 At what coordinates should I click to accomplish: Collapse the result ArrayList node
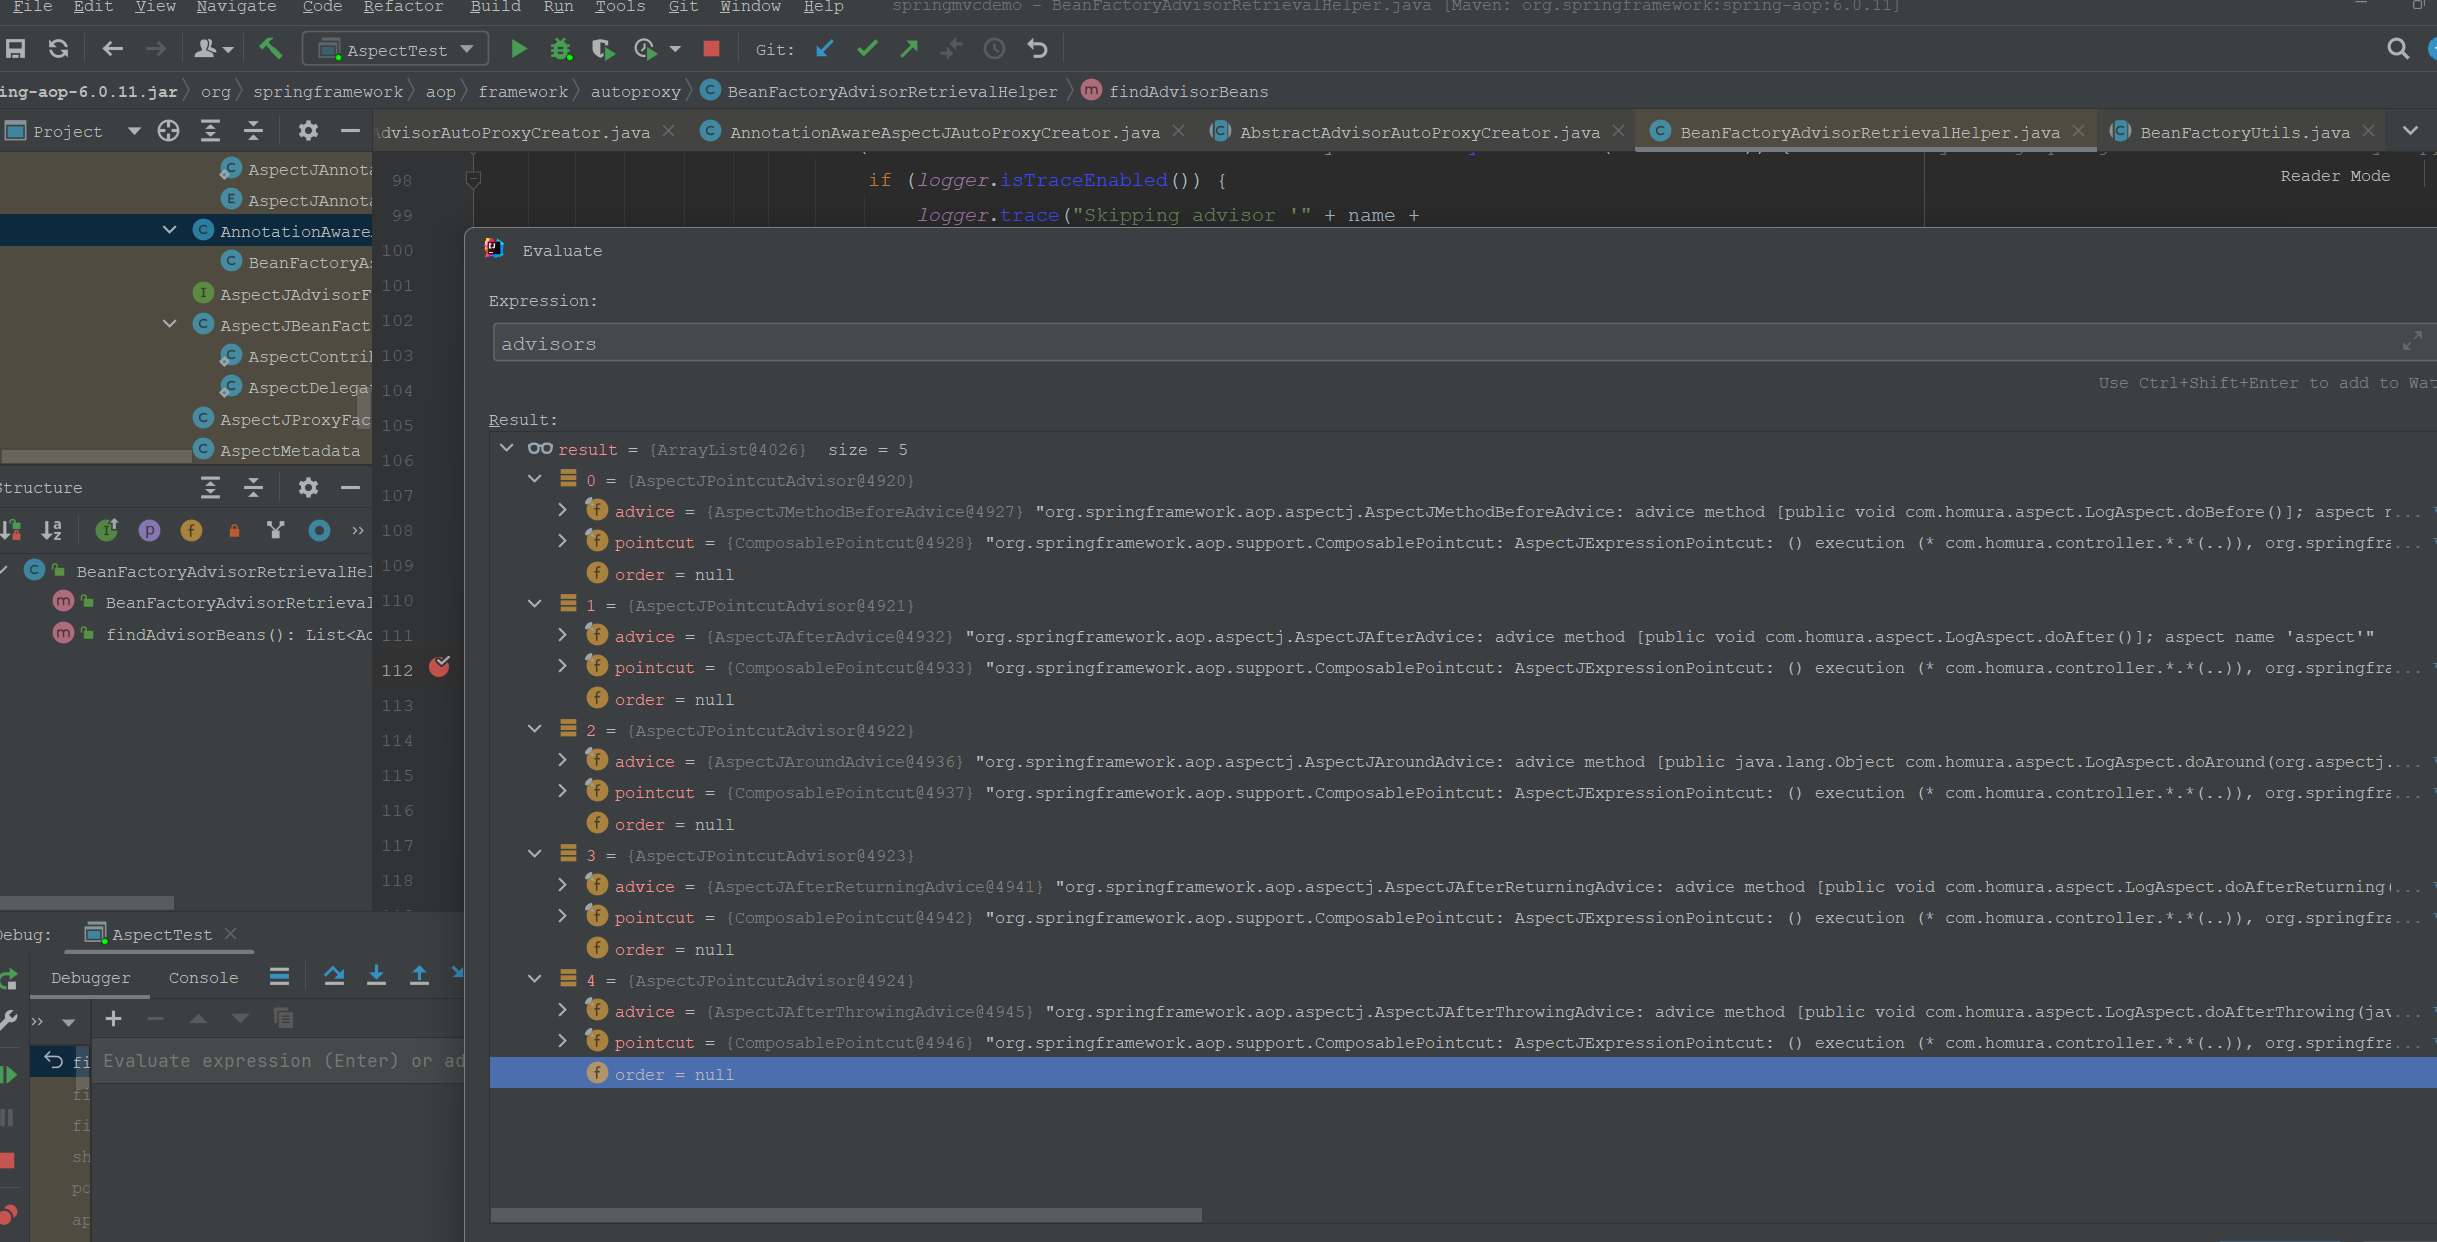(507, 449)
